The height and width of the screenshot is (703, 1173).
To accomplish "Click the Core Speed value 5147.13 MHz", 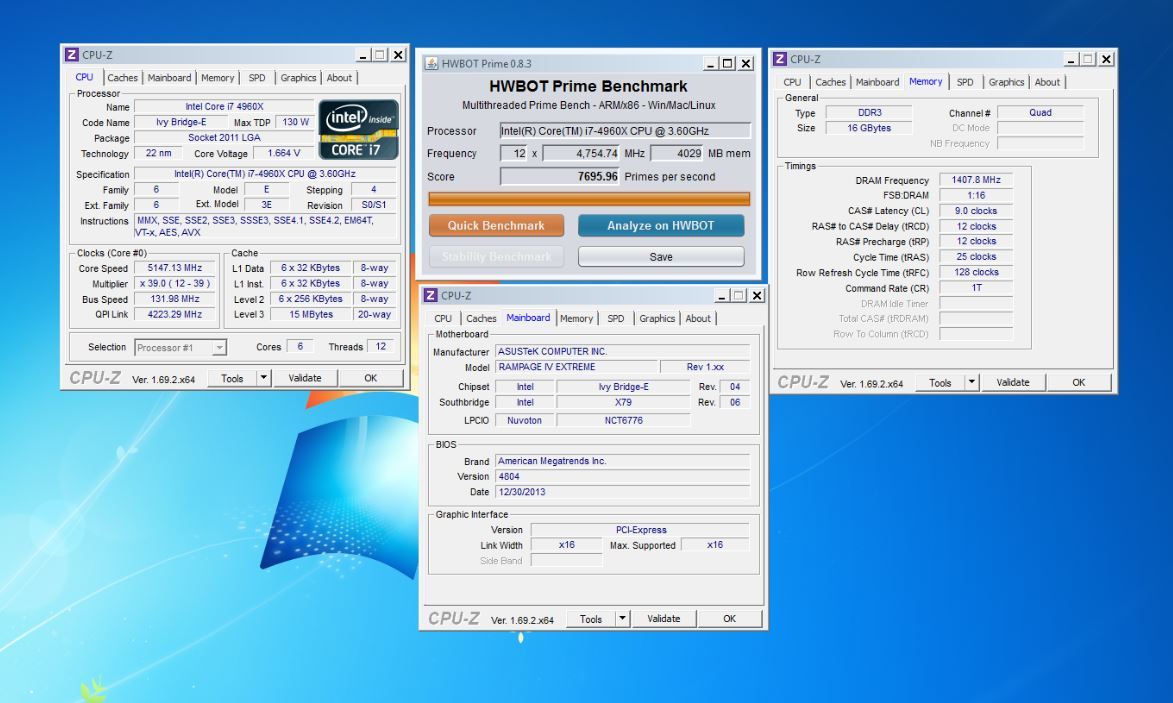I will click(175, 268).
